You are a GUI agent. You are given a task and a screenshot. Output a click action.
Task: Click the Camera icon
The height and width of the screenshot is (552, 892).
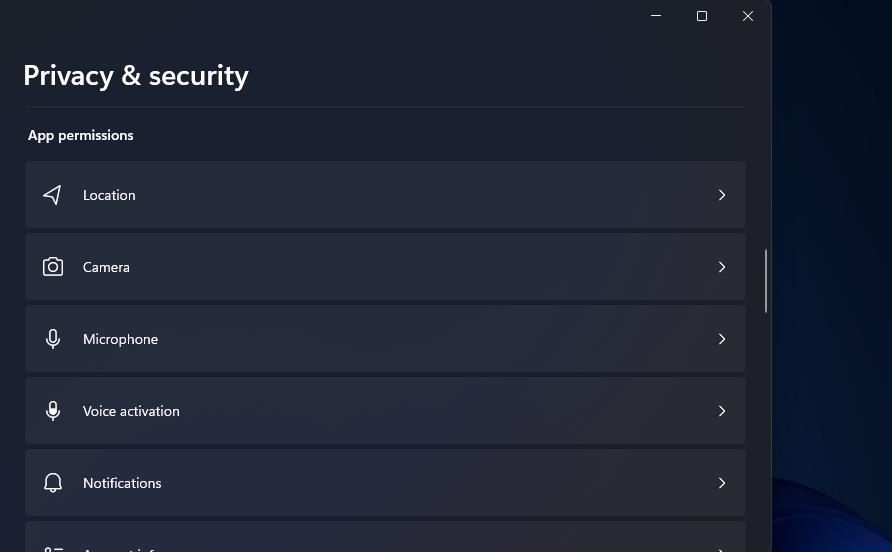(53, 267)
